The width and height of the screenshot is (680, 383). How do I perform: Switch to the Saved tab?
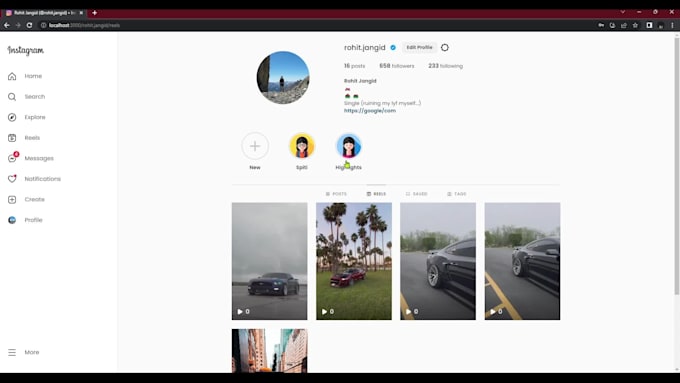(x=416, y=194)
